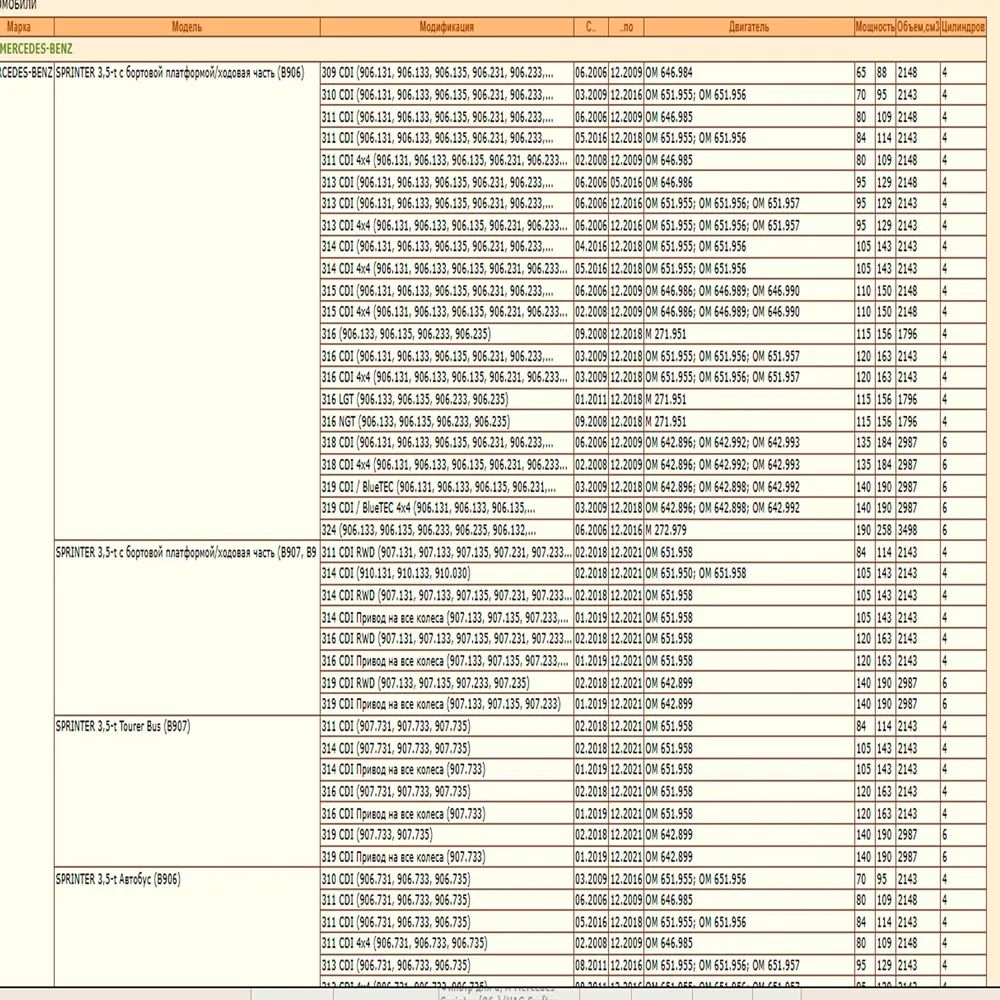Select the 324 modification row
The width and height of the screenshot is (1000, 1000).
tap(428, 530)
